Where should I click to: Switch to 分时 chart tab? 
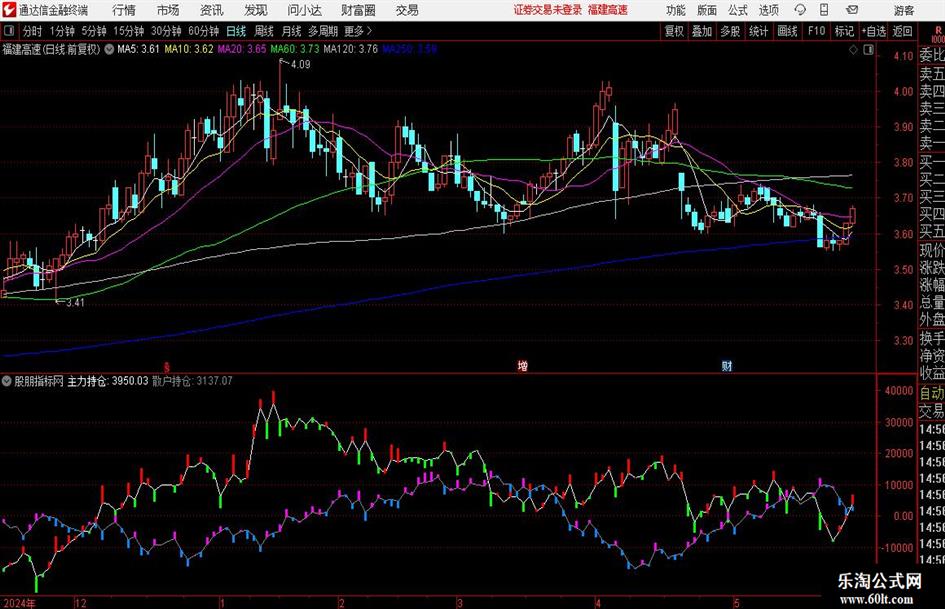[33, 31]
